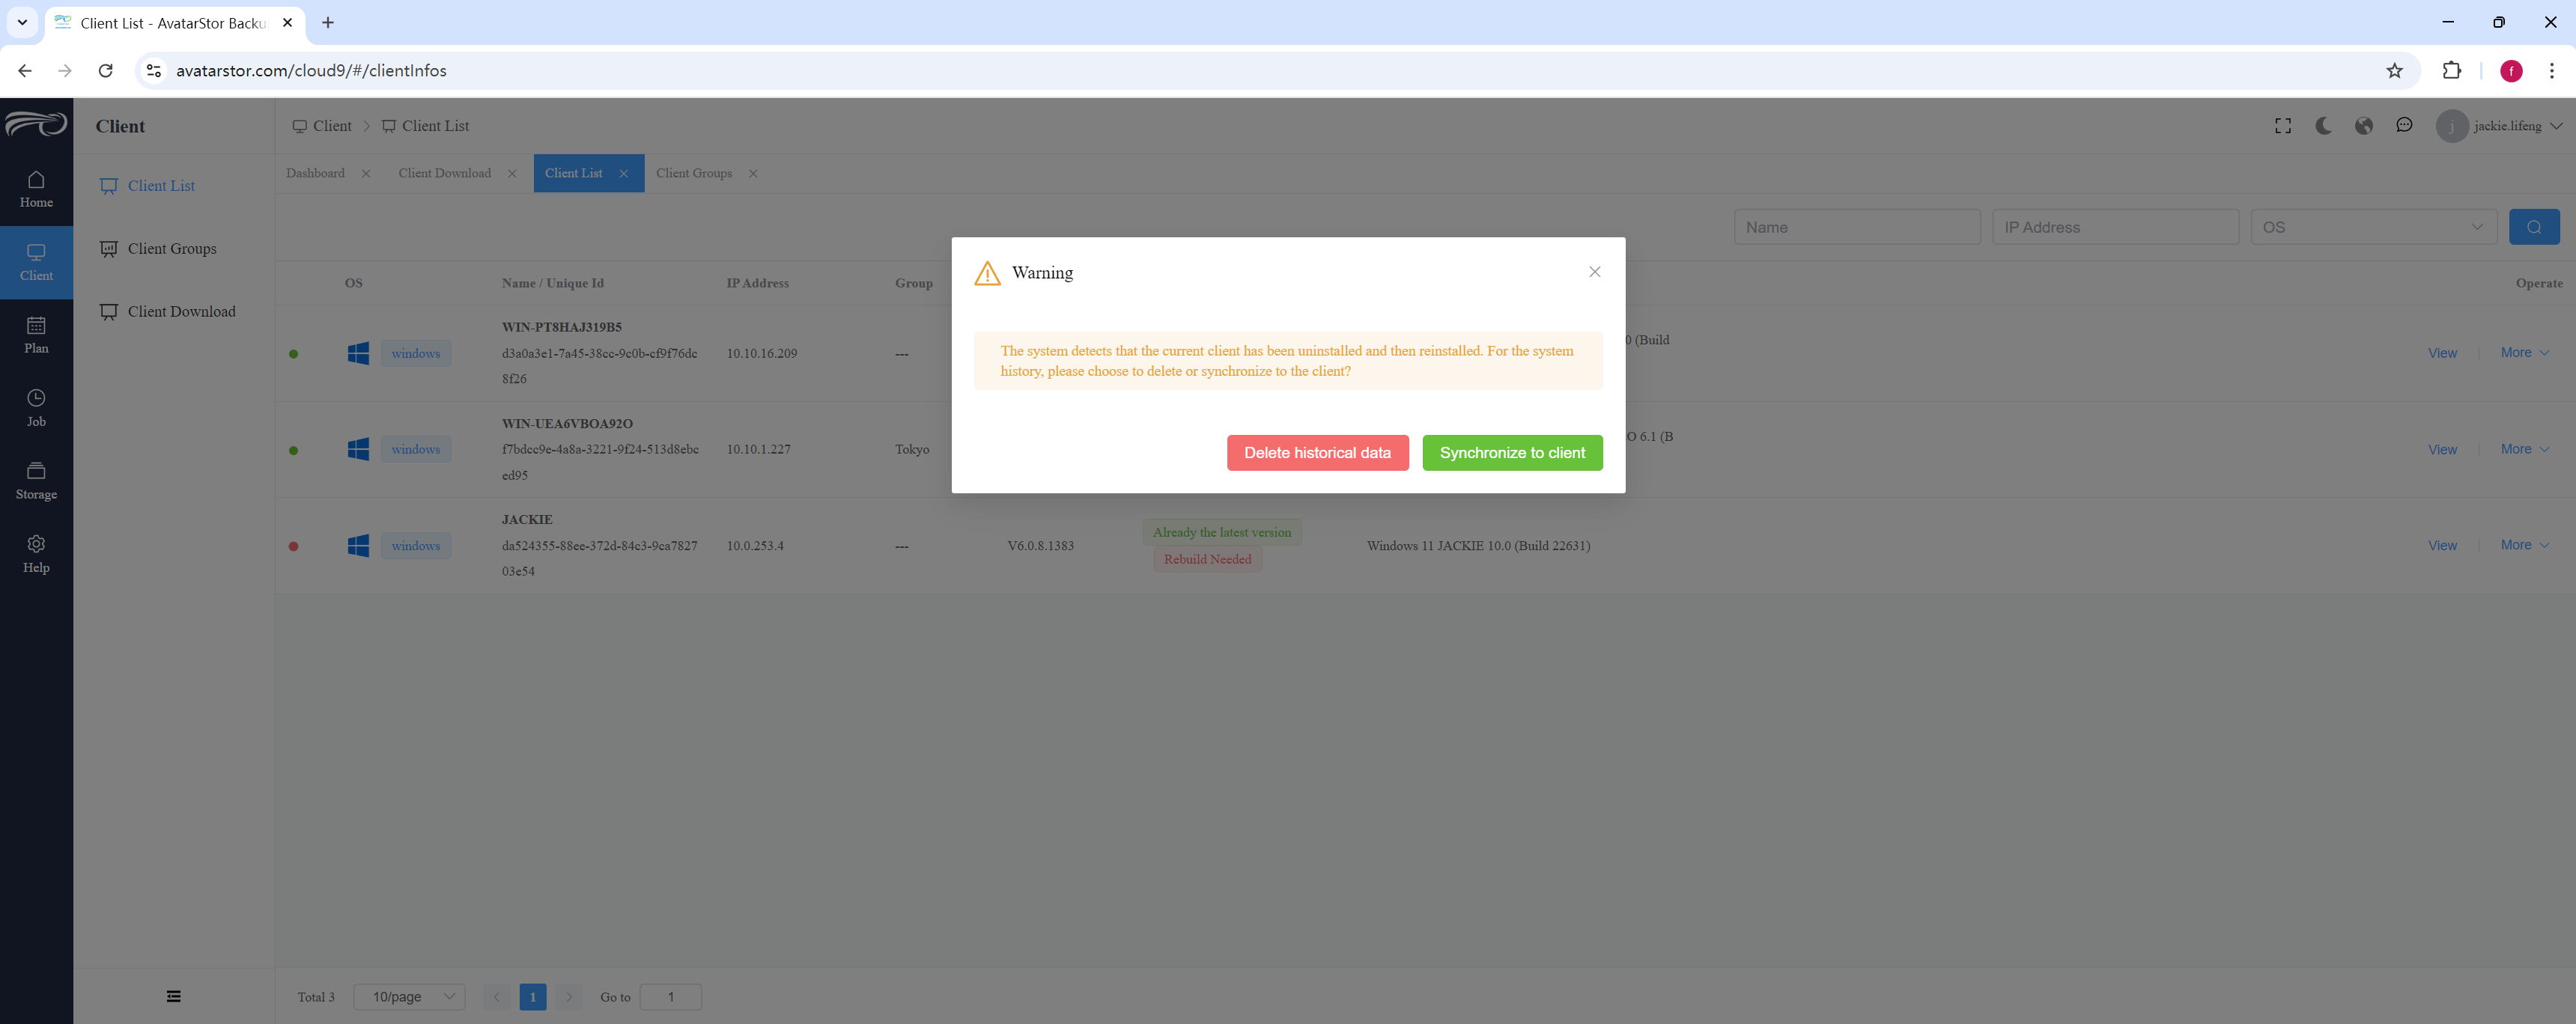Open browser extensions icon

click(2451, 71)
